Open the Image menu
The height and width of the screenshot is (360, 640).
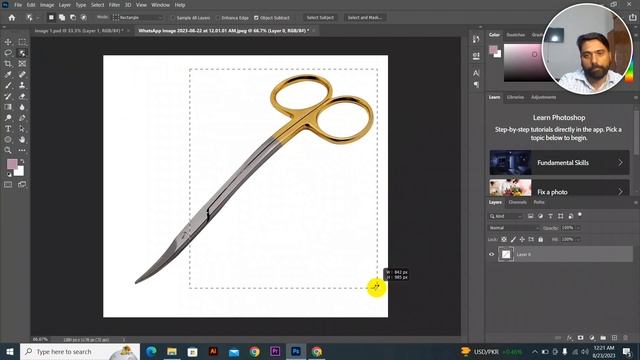(x=47, y=5)
